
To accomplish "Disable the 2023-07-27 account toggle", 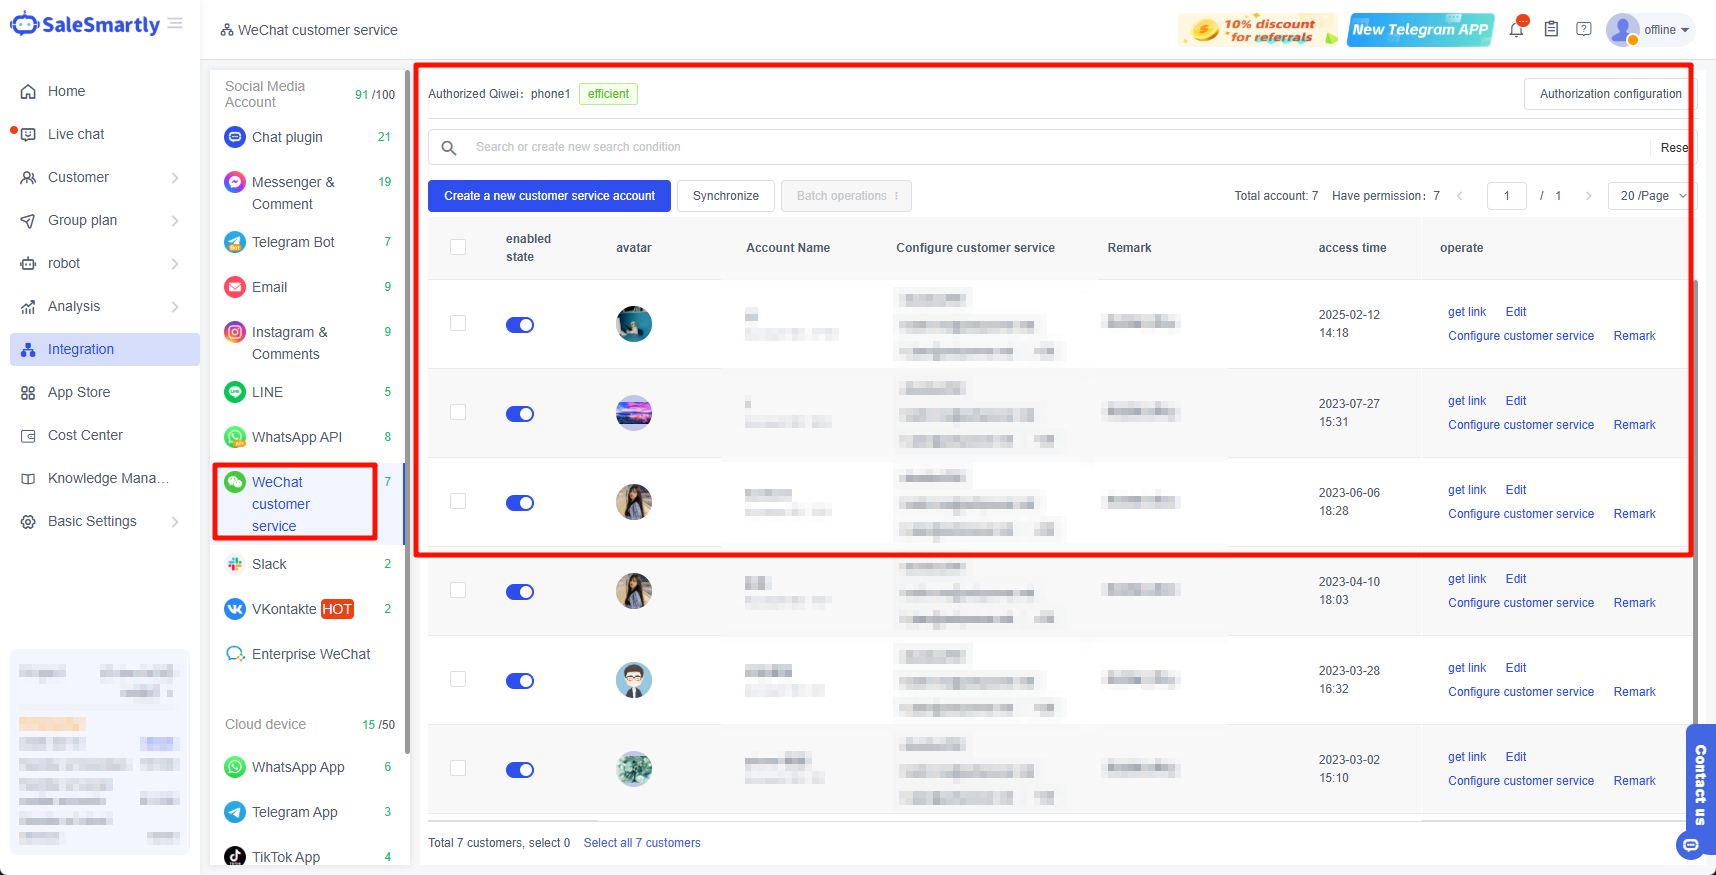I will pos(520,414).
